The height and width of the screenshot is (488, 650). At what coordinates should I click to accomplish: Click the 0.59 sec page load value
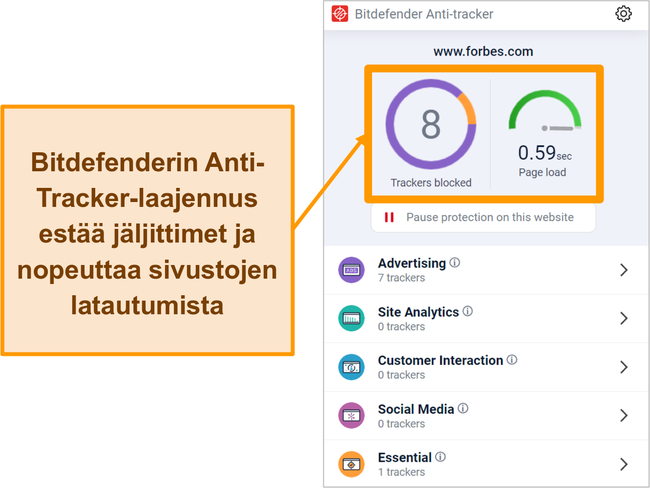545,153
